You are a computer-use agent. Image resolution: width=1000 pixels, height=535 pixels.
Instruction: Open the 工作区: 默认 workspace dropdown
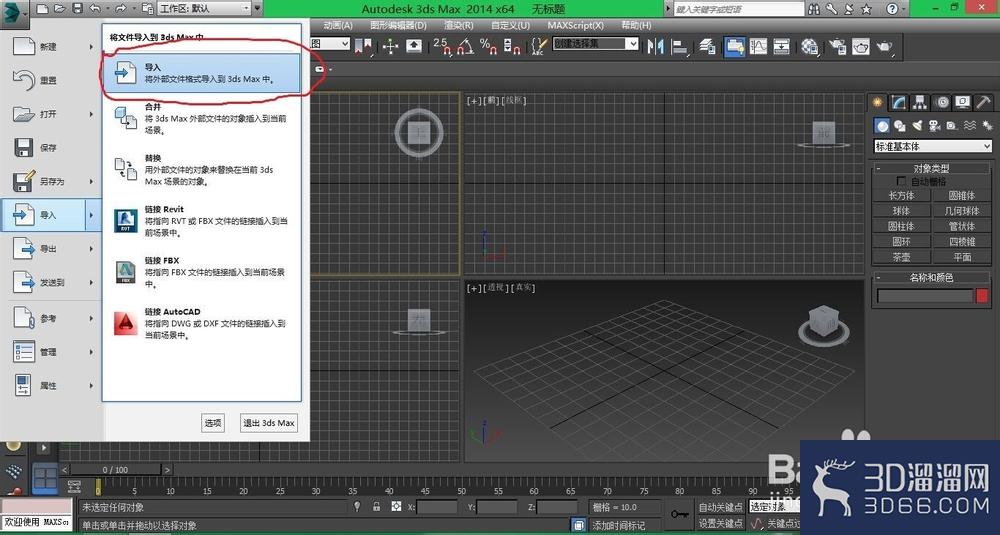204,8
